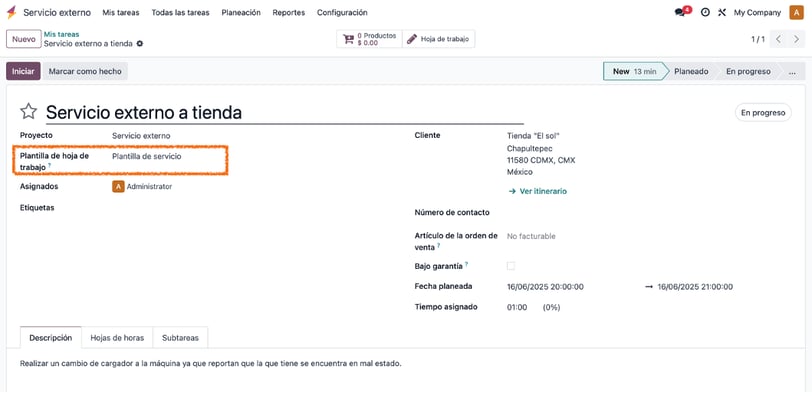Click the orange user avatar in header
Screen dimensions: 812x396
pos(796,12)
